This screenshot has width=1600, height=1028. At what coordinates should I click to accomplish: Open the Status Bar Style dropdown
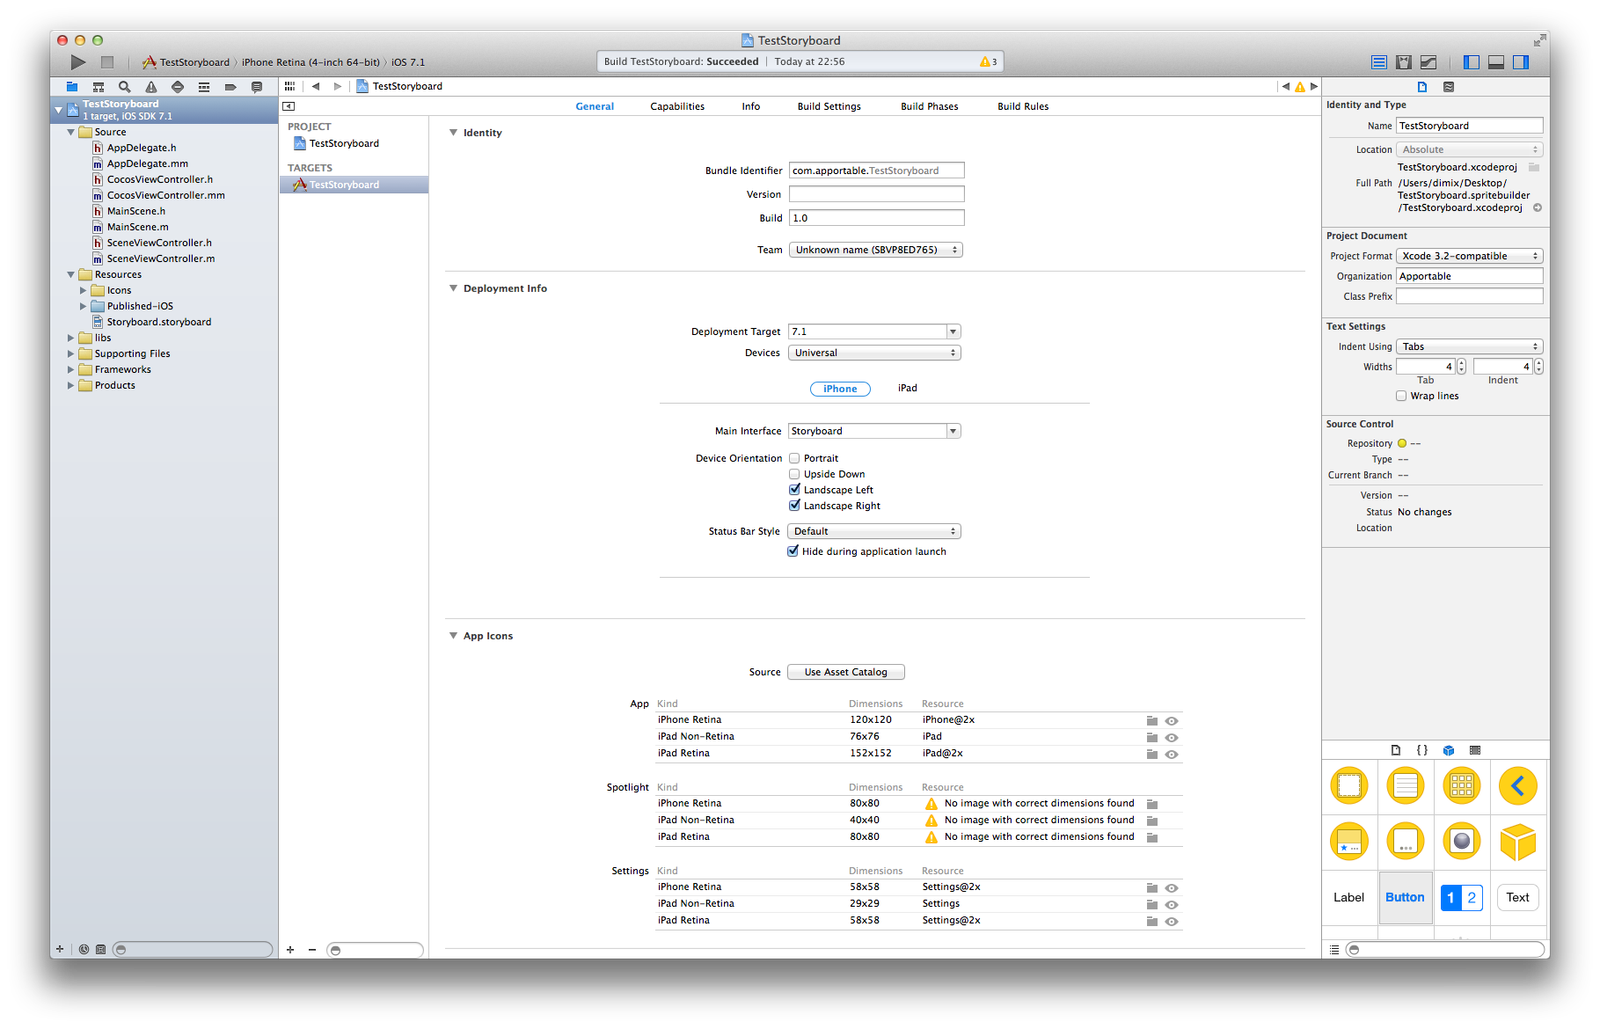click(874, 531)
